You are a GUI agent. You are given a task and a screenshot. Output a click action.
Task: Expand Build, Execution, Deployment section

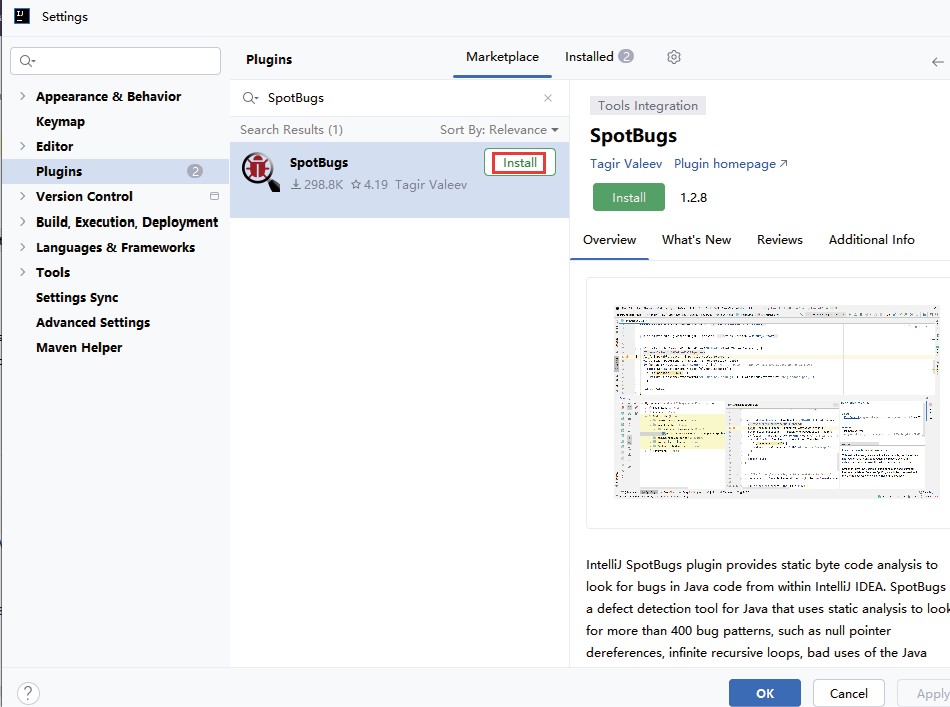[22, 222]
